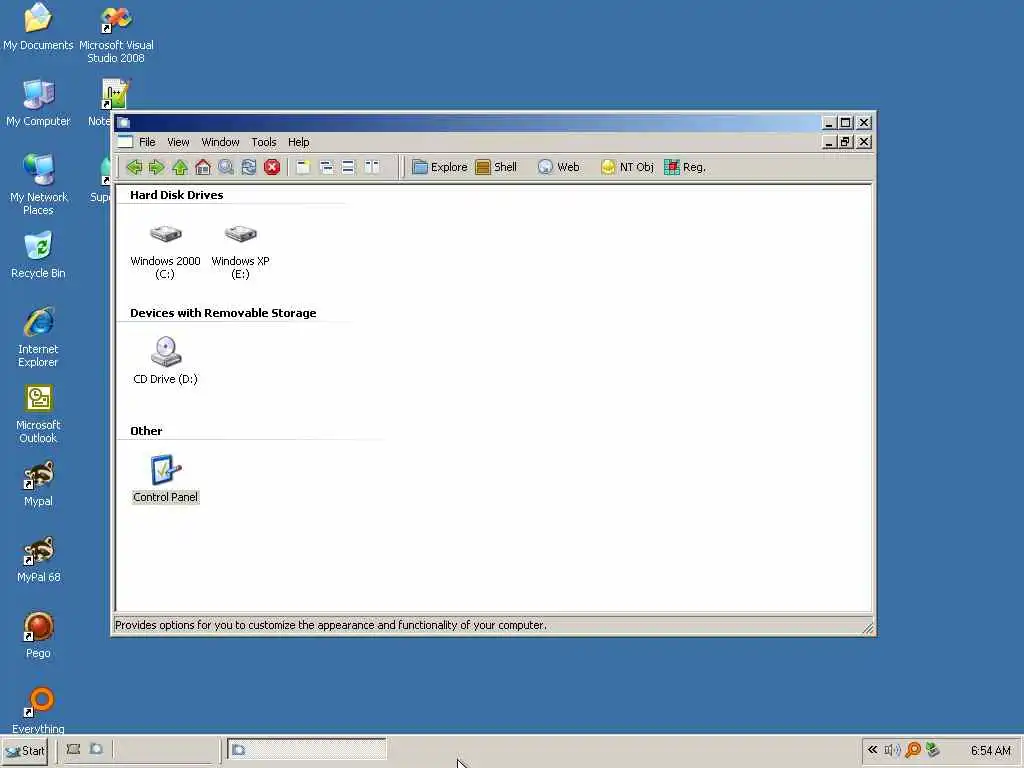The height and width of the screenshot is (768, 1024).
Task: Click the Home toolbar icon
Action: coord(203,167)
